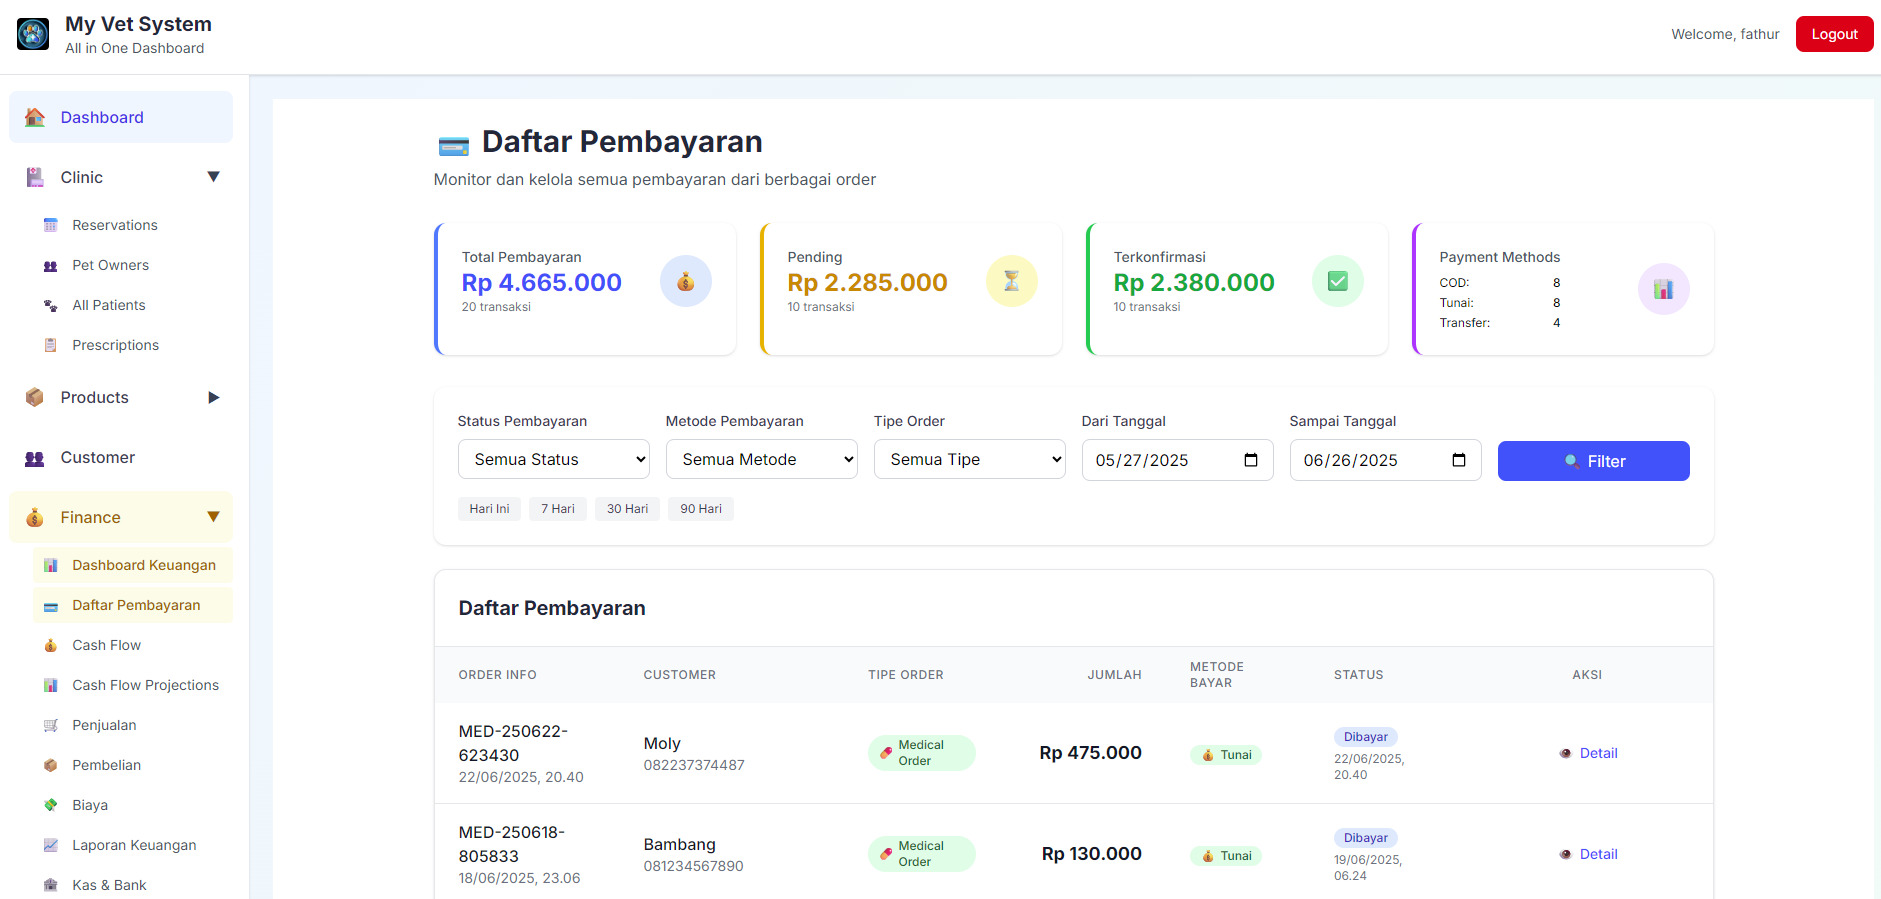The width and height of the screenshot is (1881, 899).
Task: Click the Pembelian package icon
Action: click(51, 765)
